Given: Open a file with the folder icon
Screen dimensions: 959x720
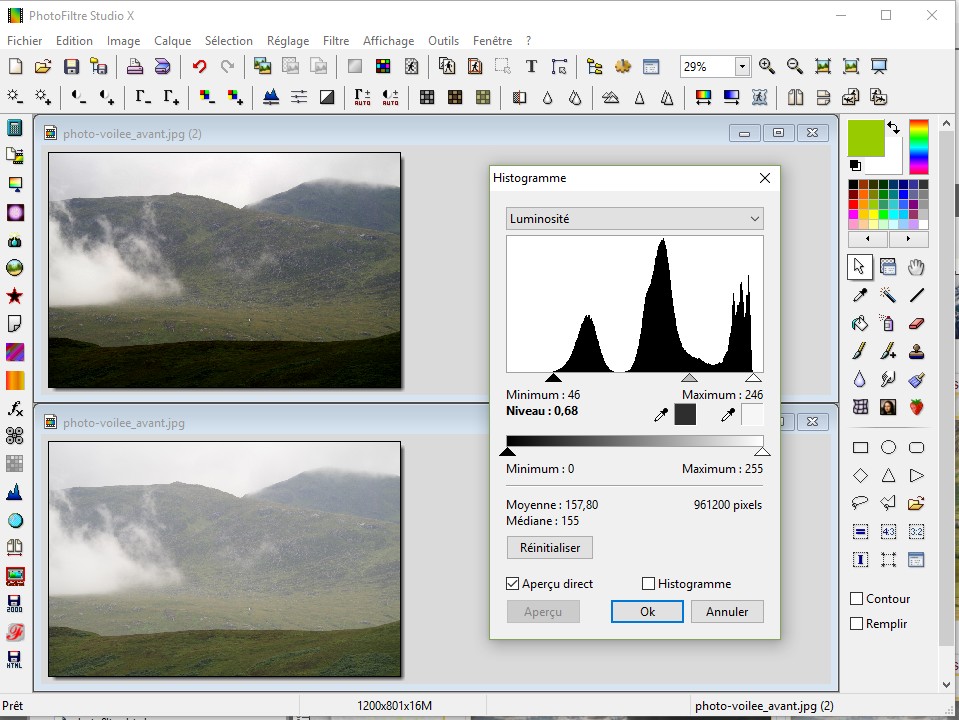Looking at the screenshot, I should point(43,66).
